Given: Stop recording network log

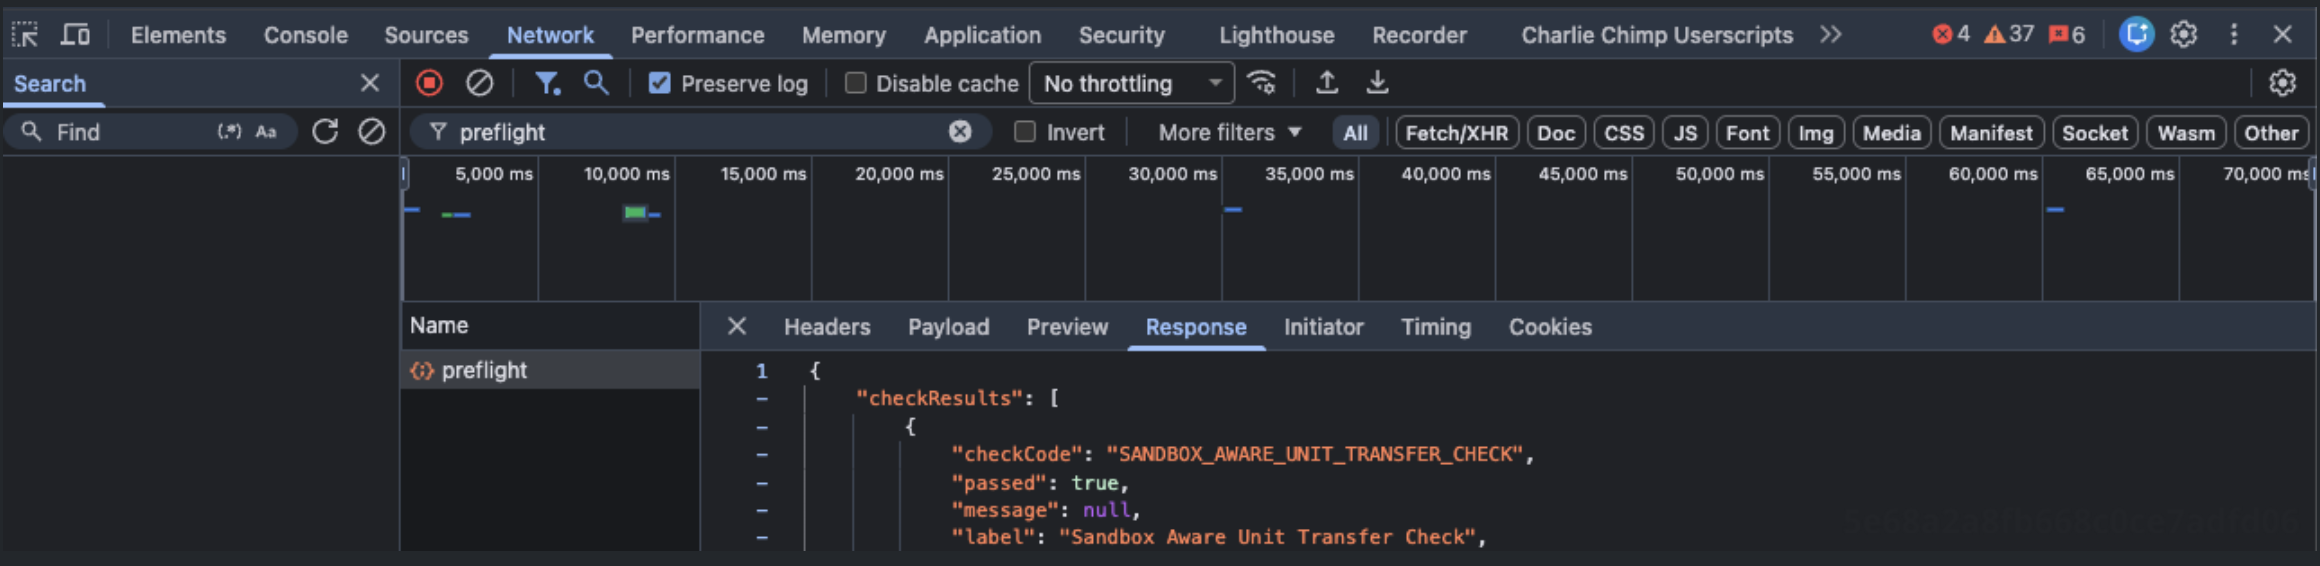Looking at the screenshot, I should 430,83.
